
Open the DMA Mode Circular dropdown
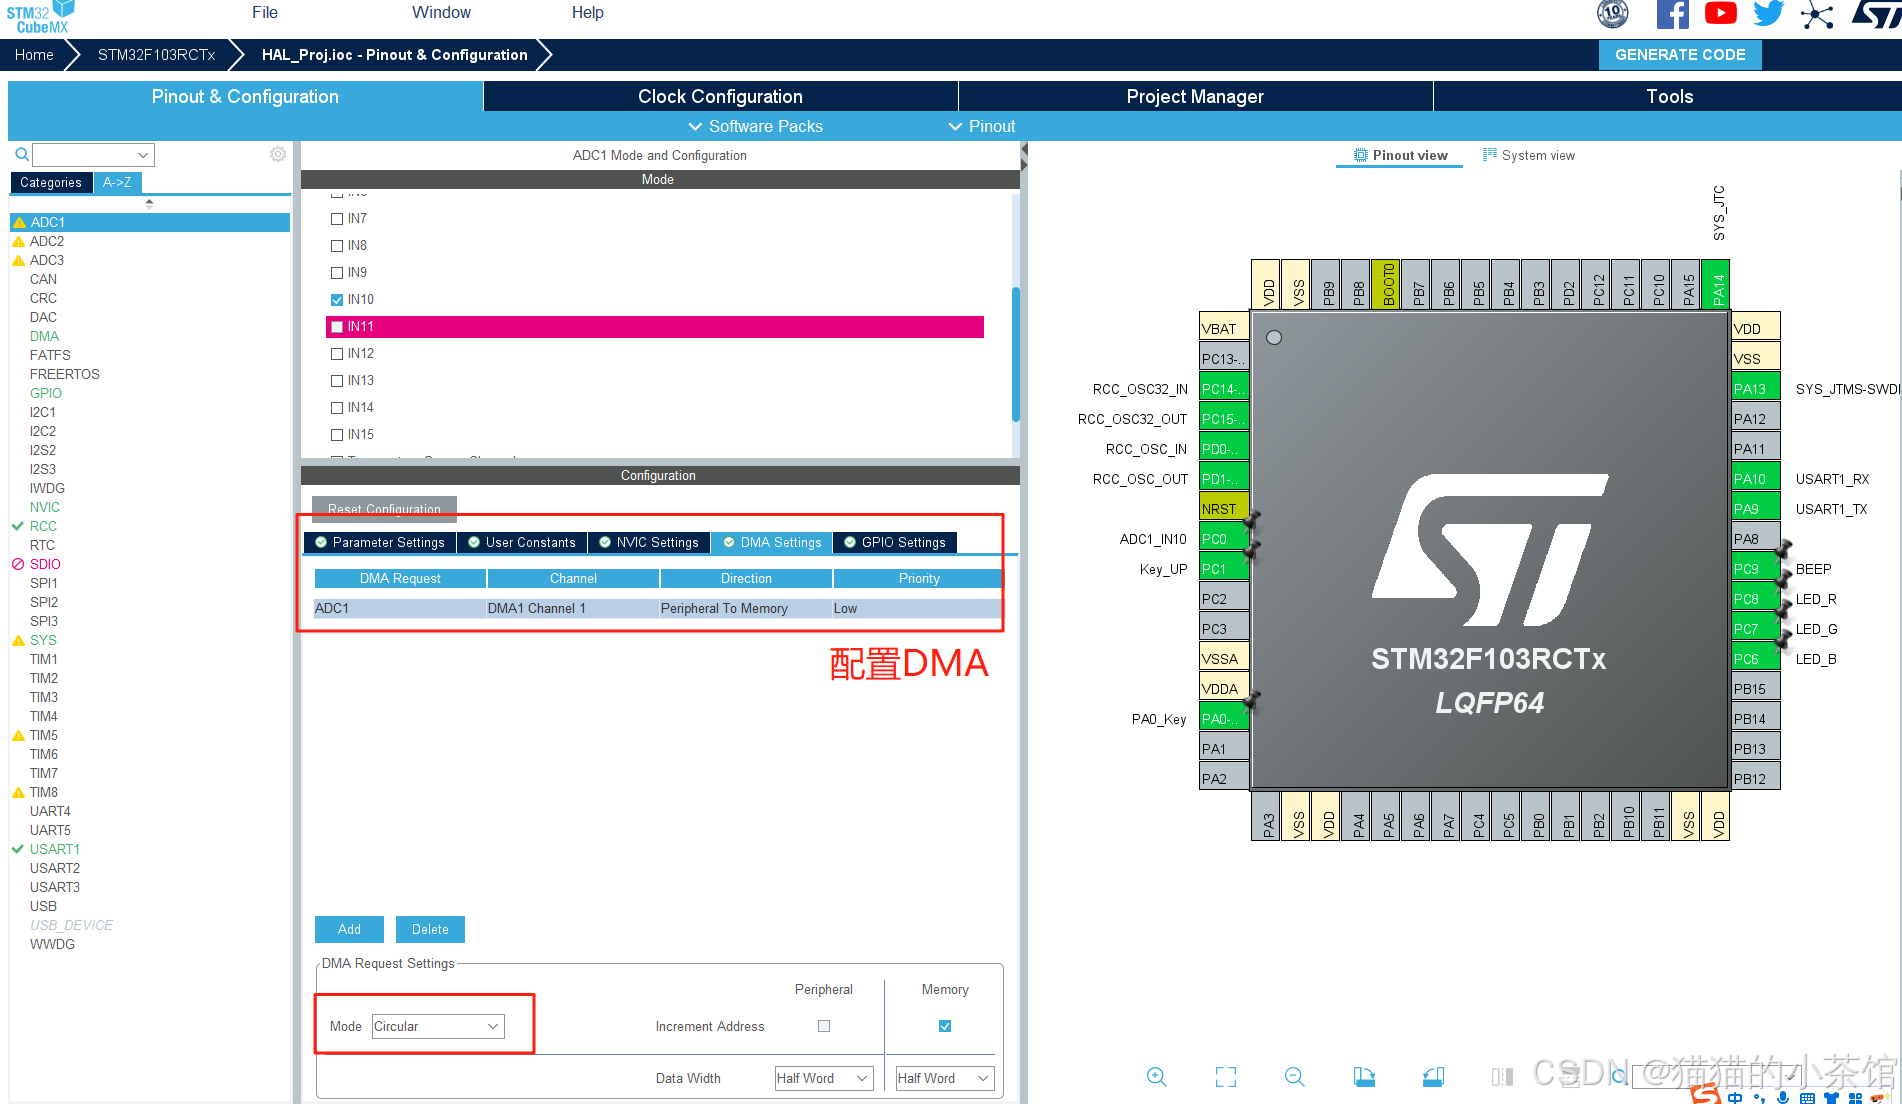coord(438,1026)
